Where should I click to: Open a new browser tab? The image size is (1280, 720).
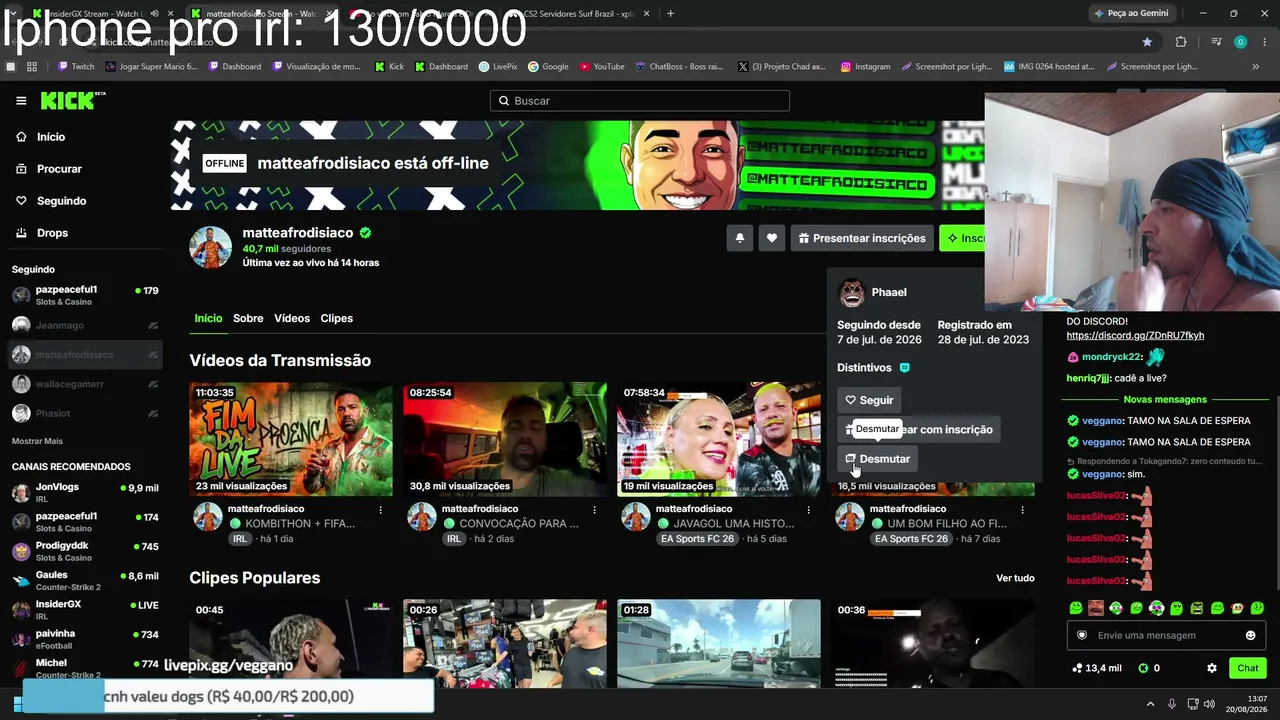point(670,14)
